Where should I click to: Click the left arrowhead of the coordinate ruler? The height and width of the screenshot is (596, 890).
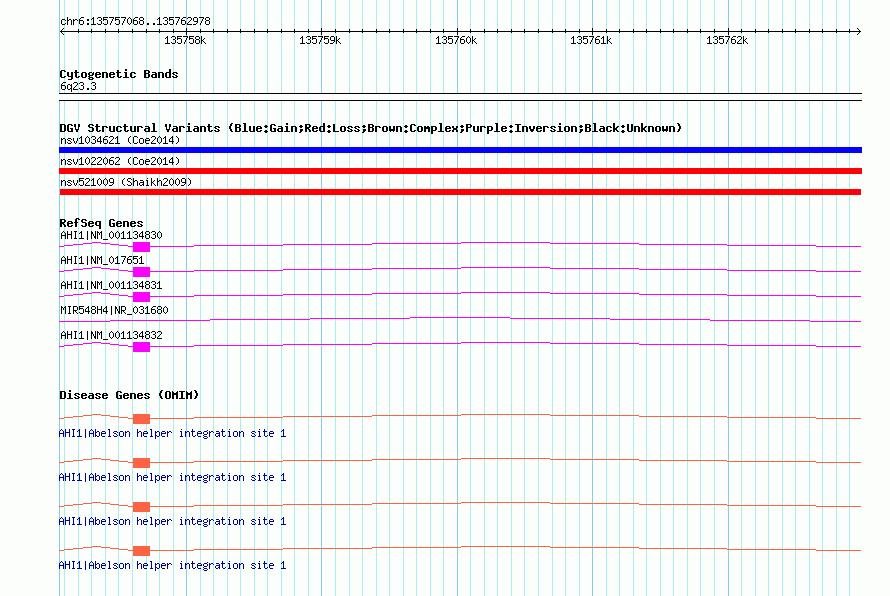coord(62,32)
